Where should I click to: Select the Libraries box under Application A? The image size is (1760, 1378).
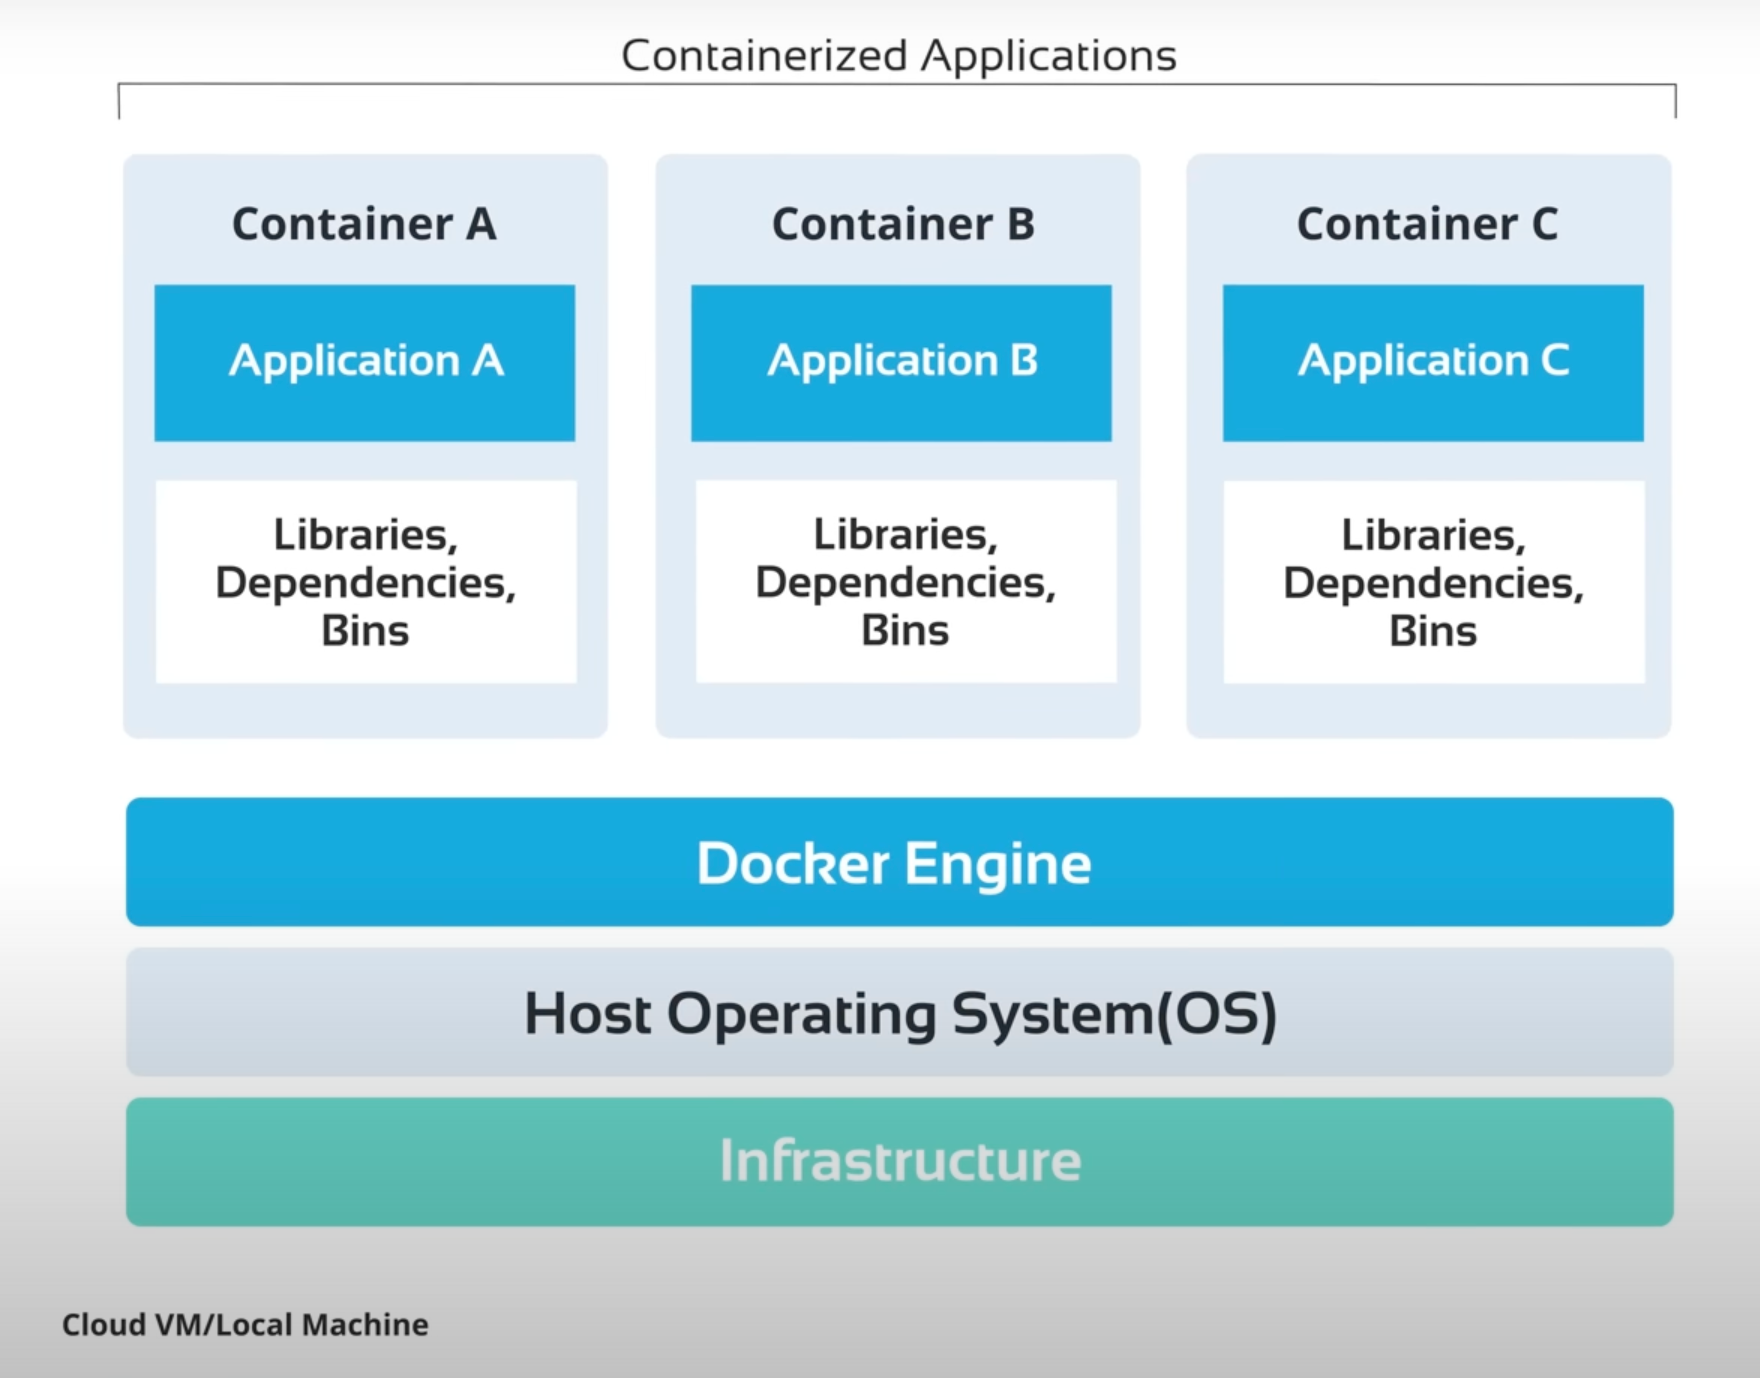(365, 583)
